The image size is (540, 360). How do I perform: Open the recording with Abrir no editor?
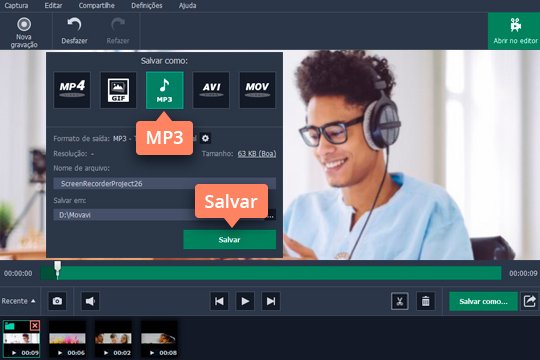pyautogui.click(x=515, y=31)
